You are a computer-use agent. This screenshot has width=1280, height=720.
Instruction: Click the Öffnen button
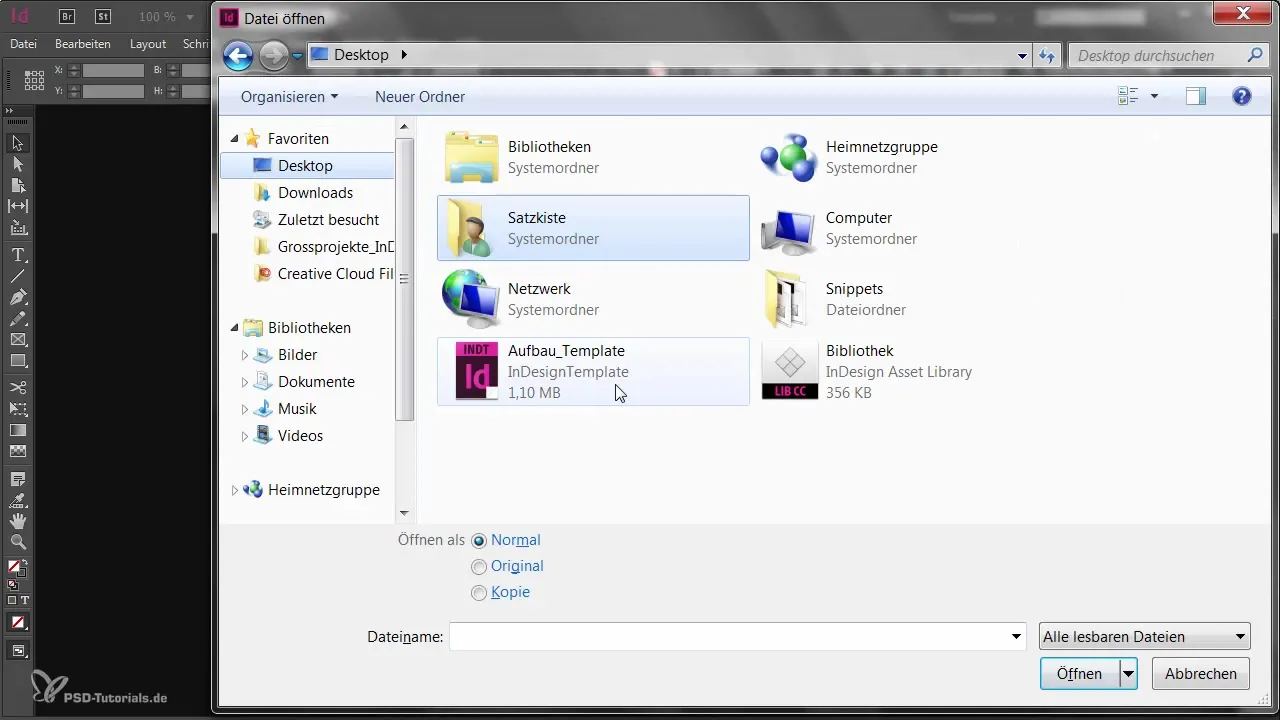pyautogui.click(x=1080, y=674)
